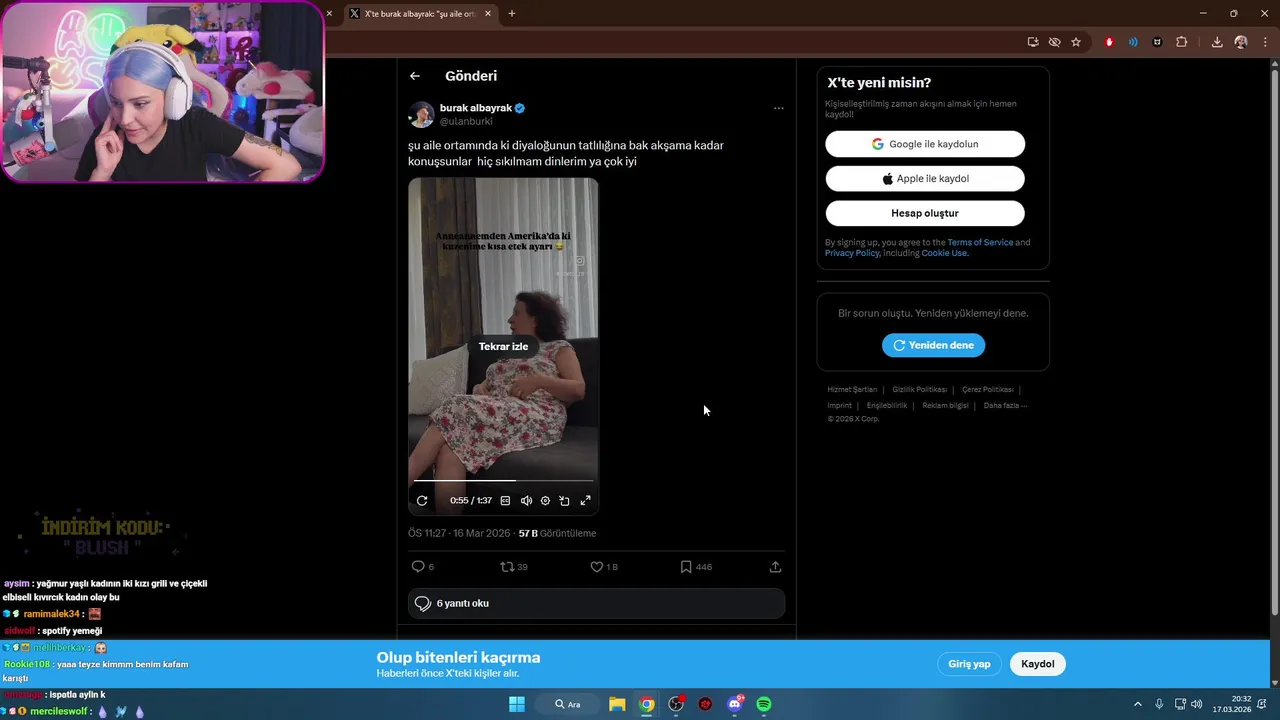
Task: Mute the video with the speaker icon
Action: coord(526,500)
